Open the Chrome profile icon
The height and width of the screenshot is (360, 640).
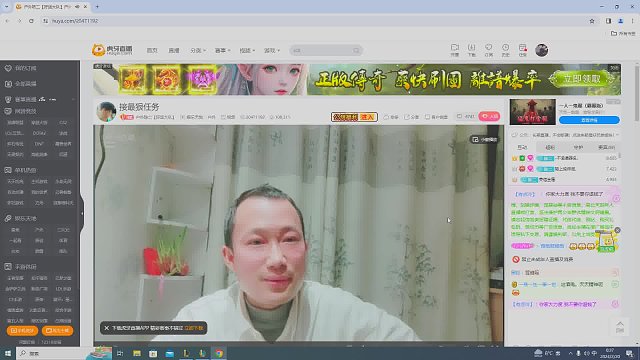pyautogui.click(x=620, y=21)
